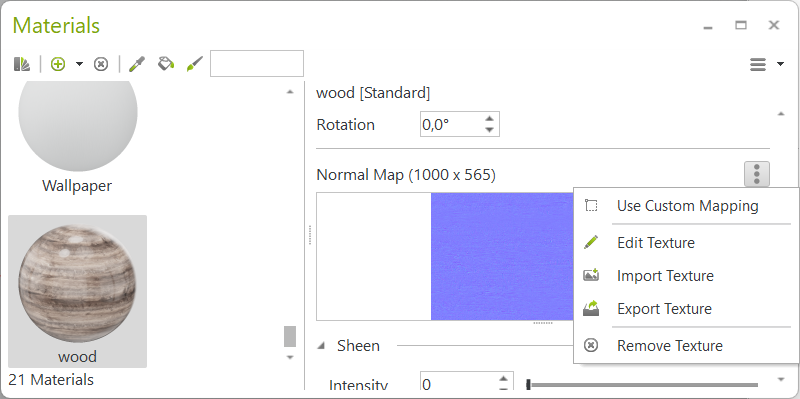The height and width of the screenshot is (399, 800).
Task: Choose Edit Texture from the menu
Action: (686, 242)
